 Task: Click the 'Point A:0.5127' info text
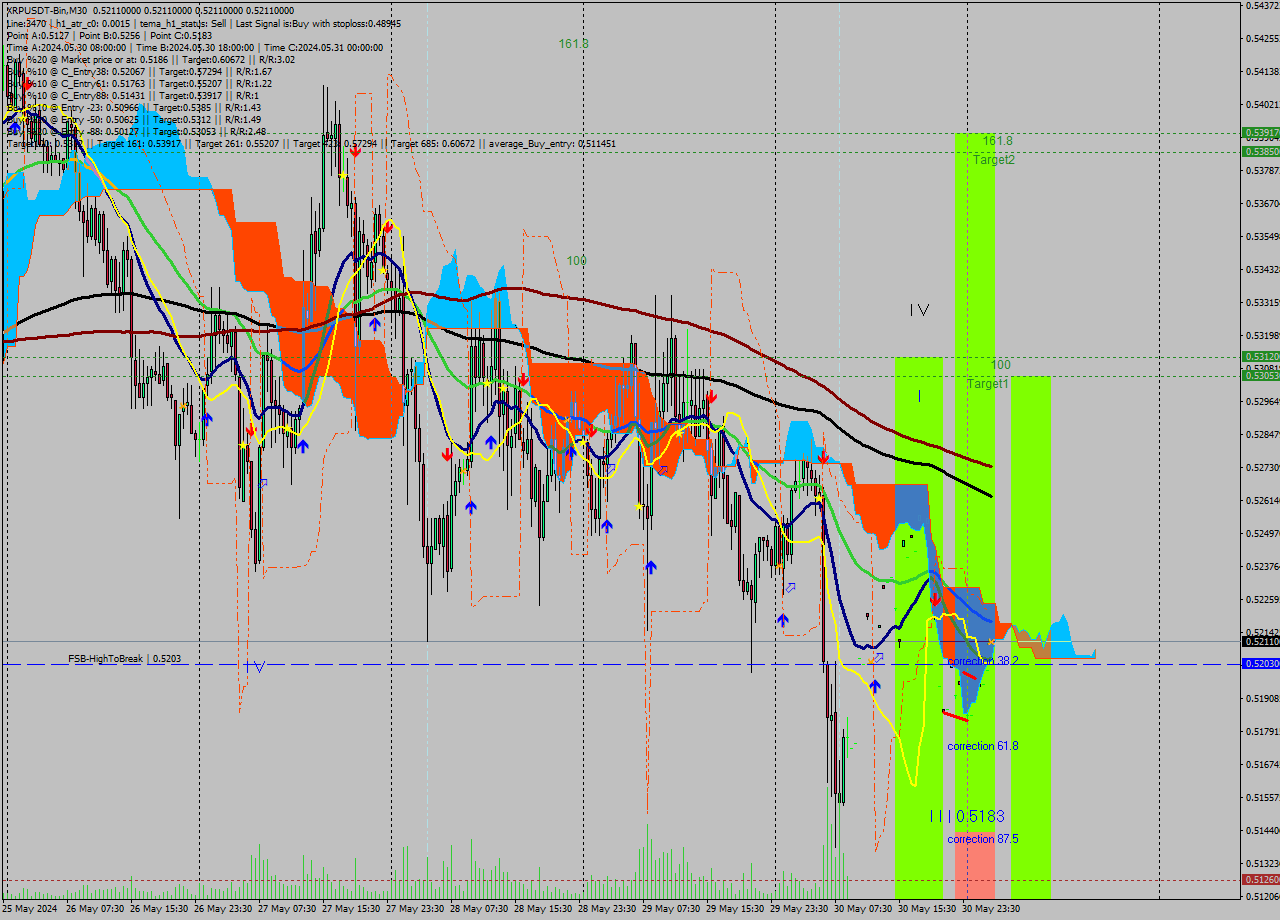pyautogui.click(x=37, y=35)
